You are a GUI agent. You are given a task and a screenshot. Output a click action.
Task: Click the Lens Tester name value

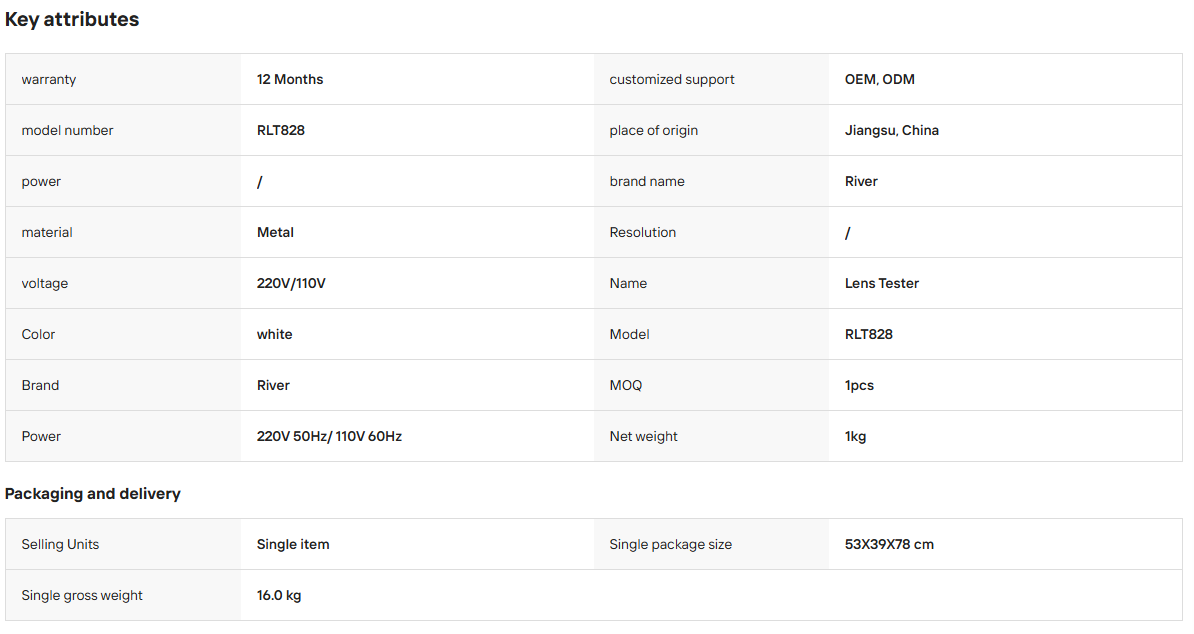coord(881,283)
